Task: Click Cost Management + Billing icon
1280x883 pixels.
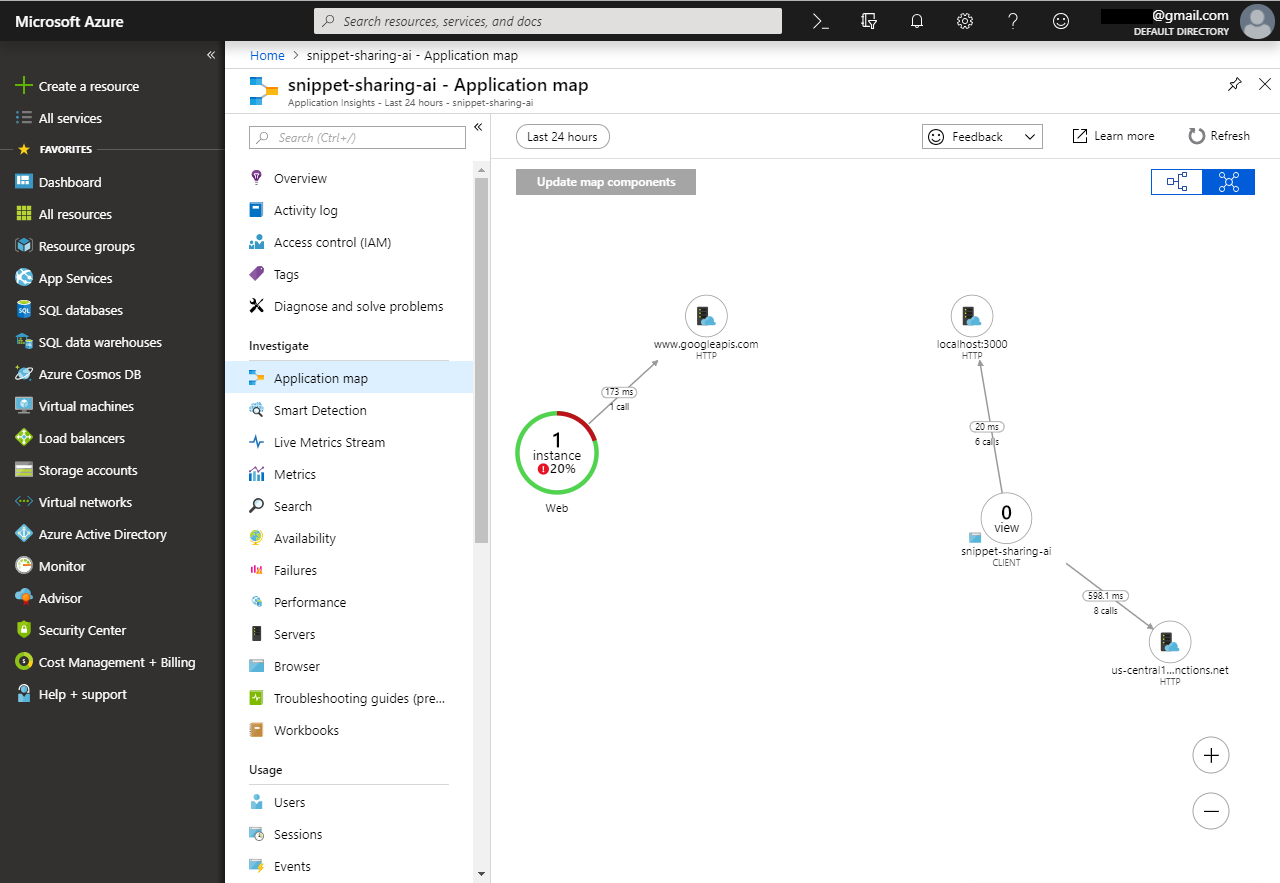Action: [x=24, y=662]
